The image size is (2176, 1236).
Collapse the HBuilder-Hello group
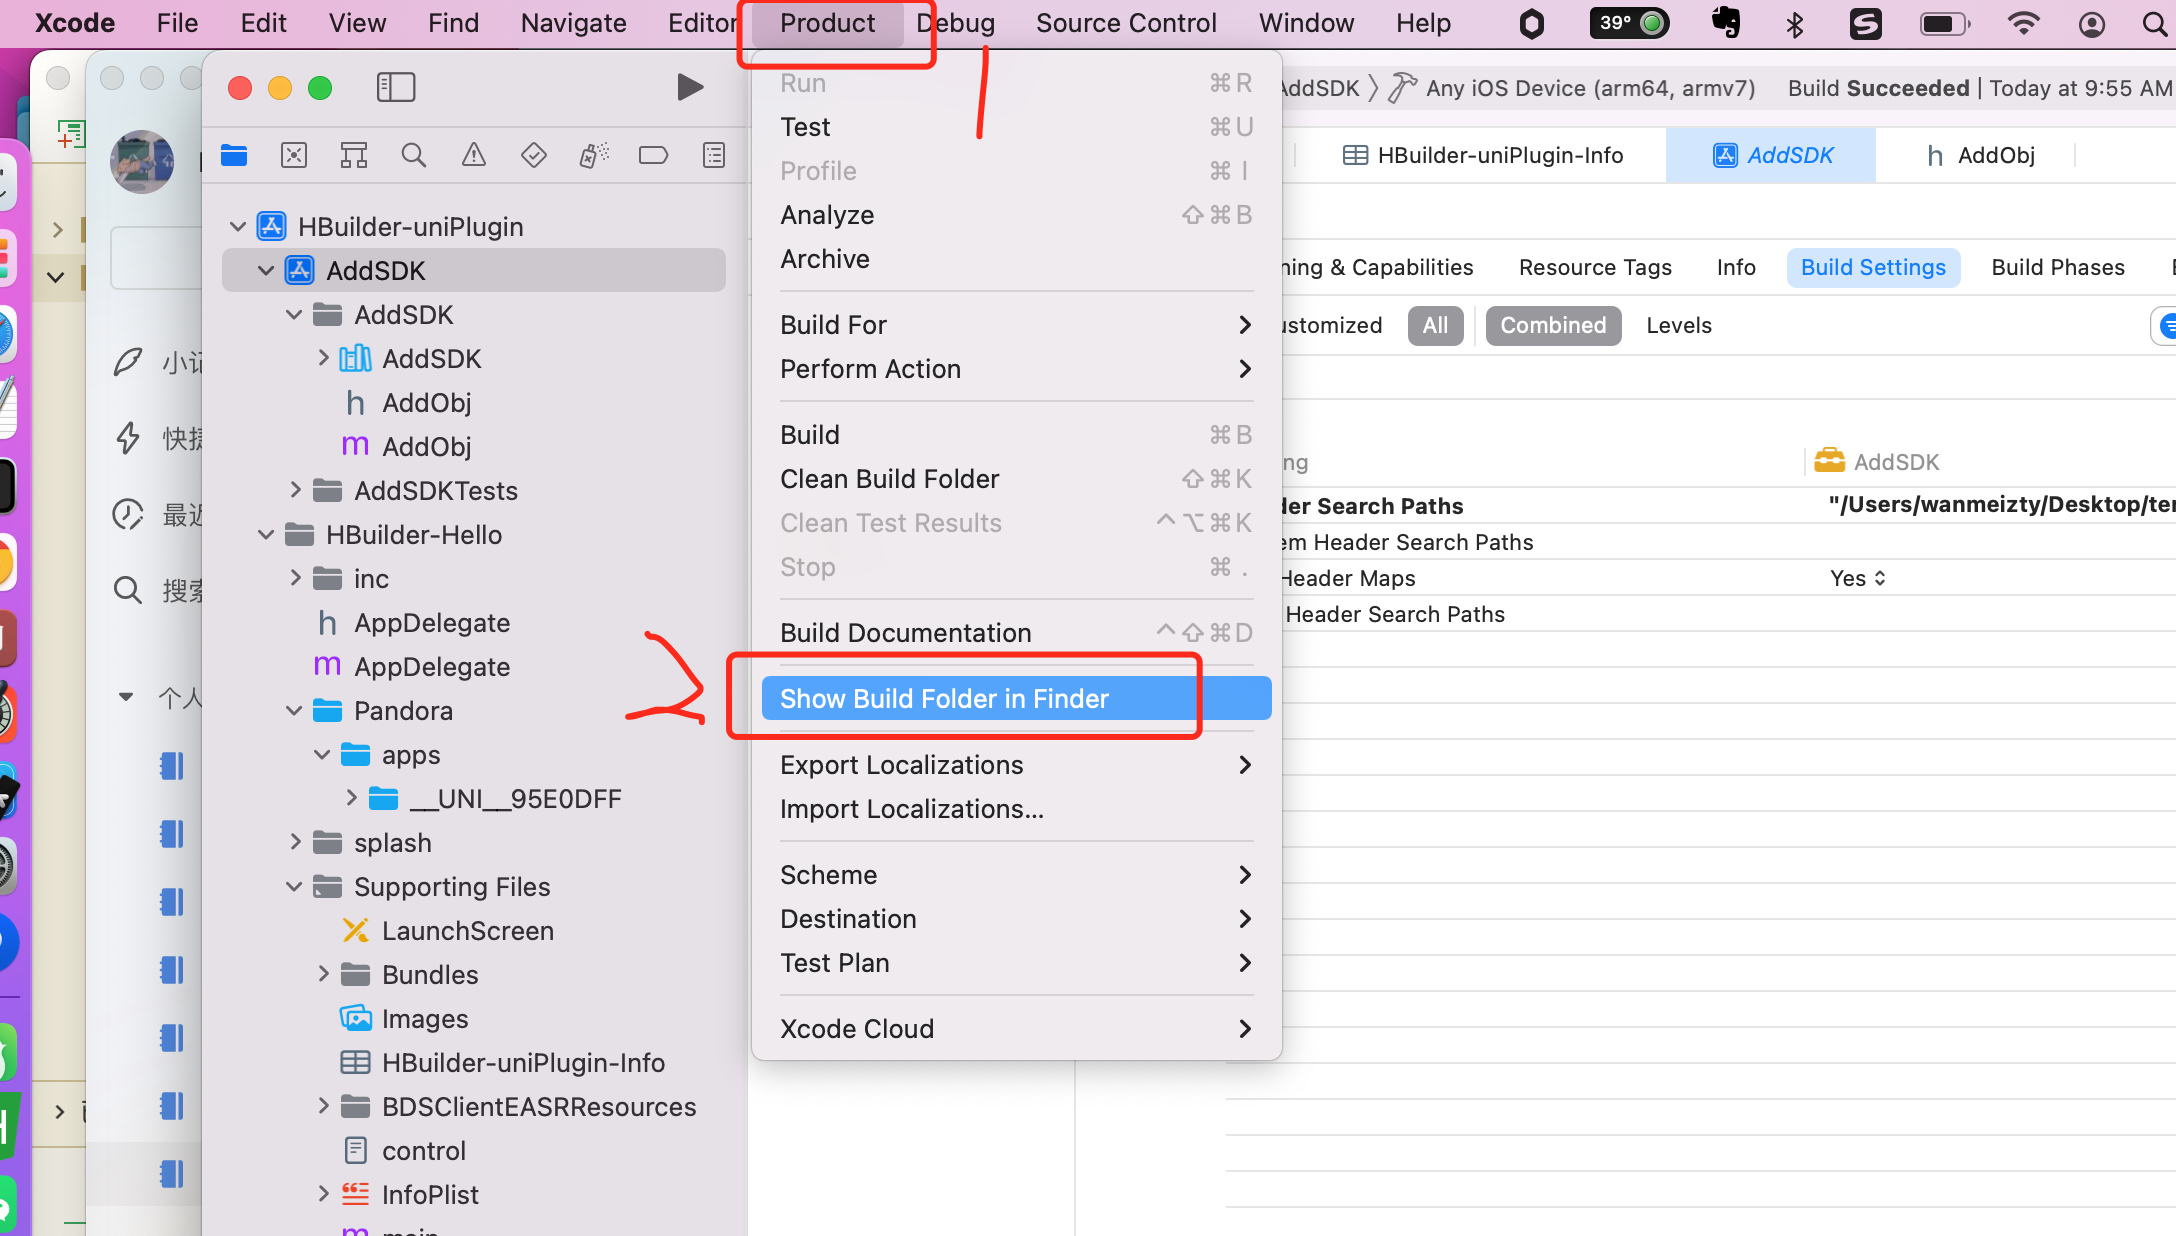tap(266, 535)
